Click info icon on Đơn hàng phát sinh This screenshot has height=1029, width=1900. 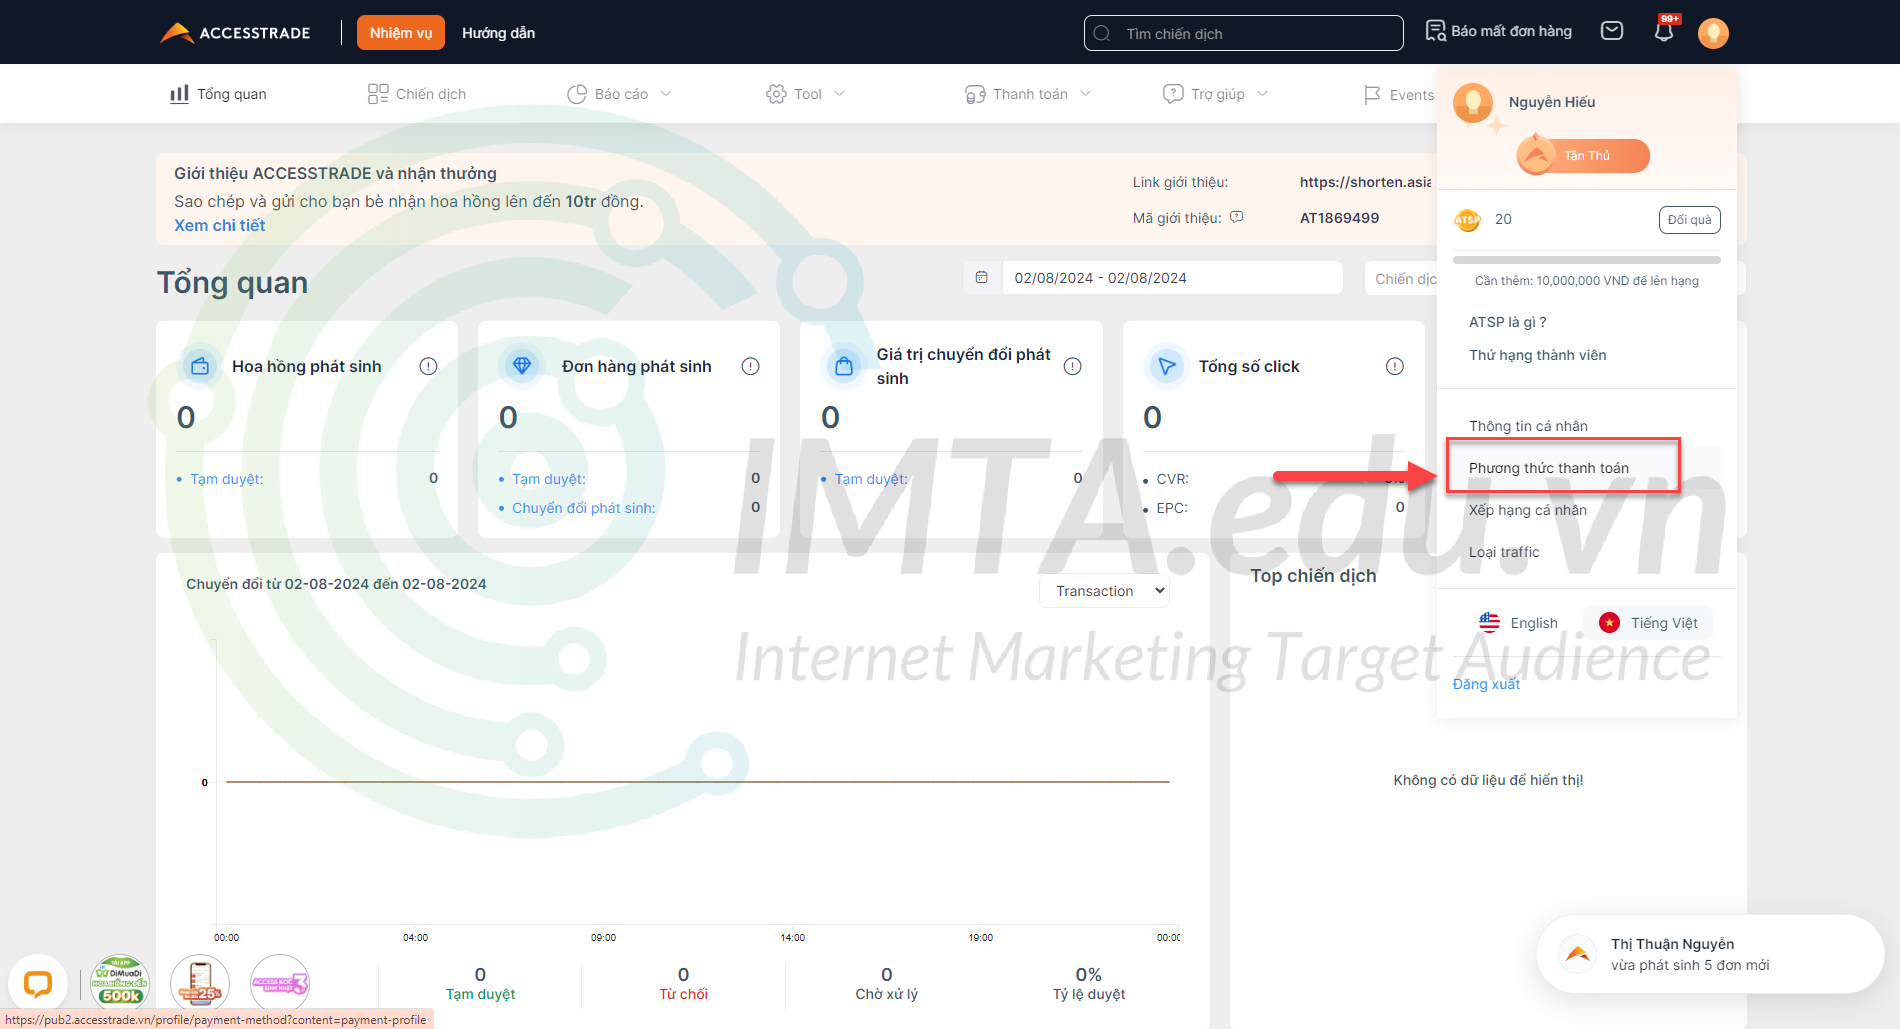tap(750, 366)
